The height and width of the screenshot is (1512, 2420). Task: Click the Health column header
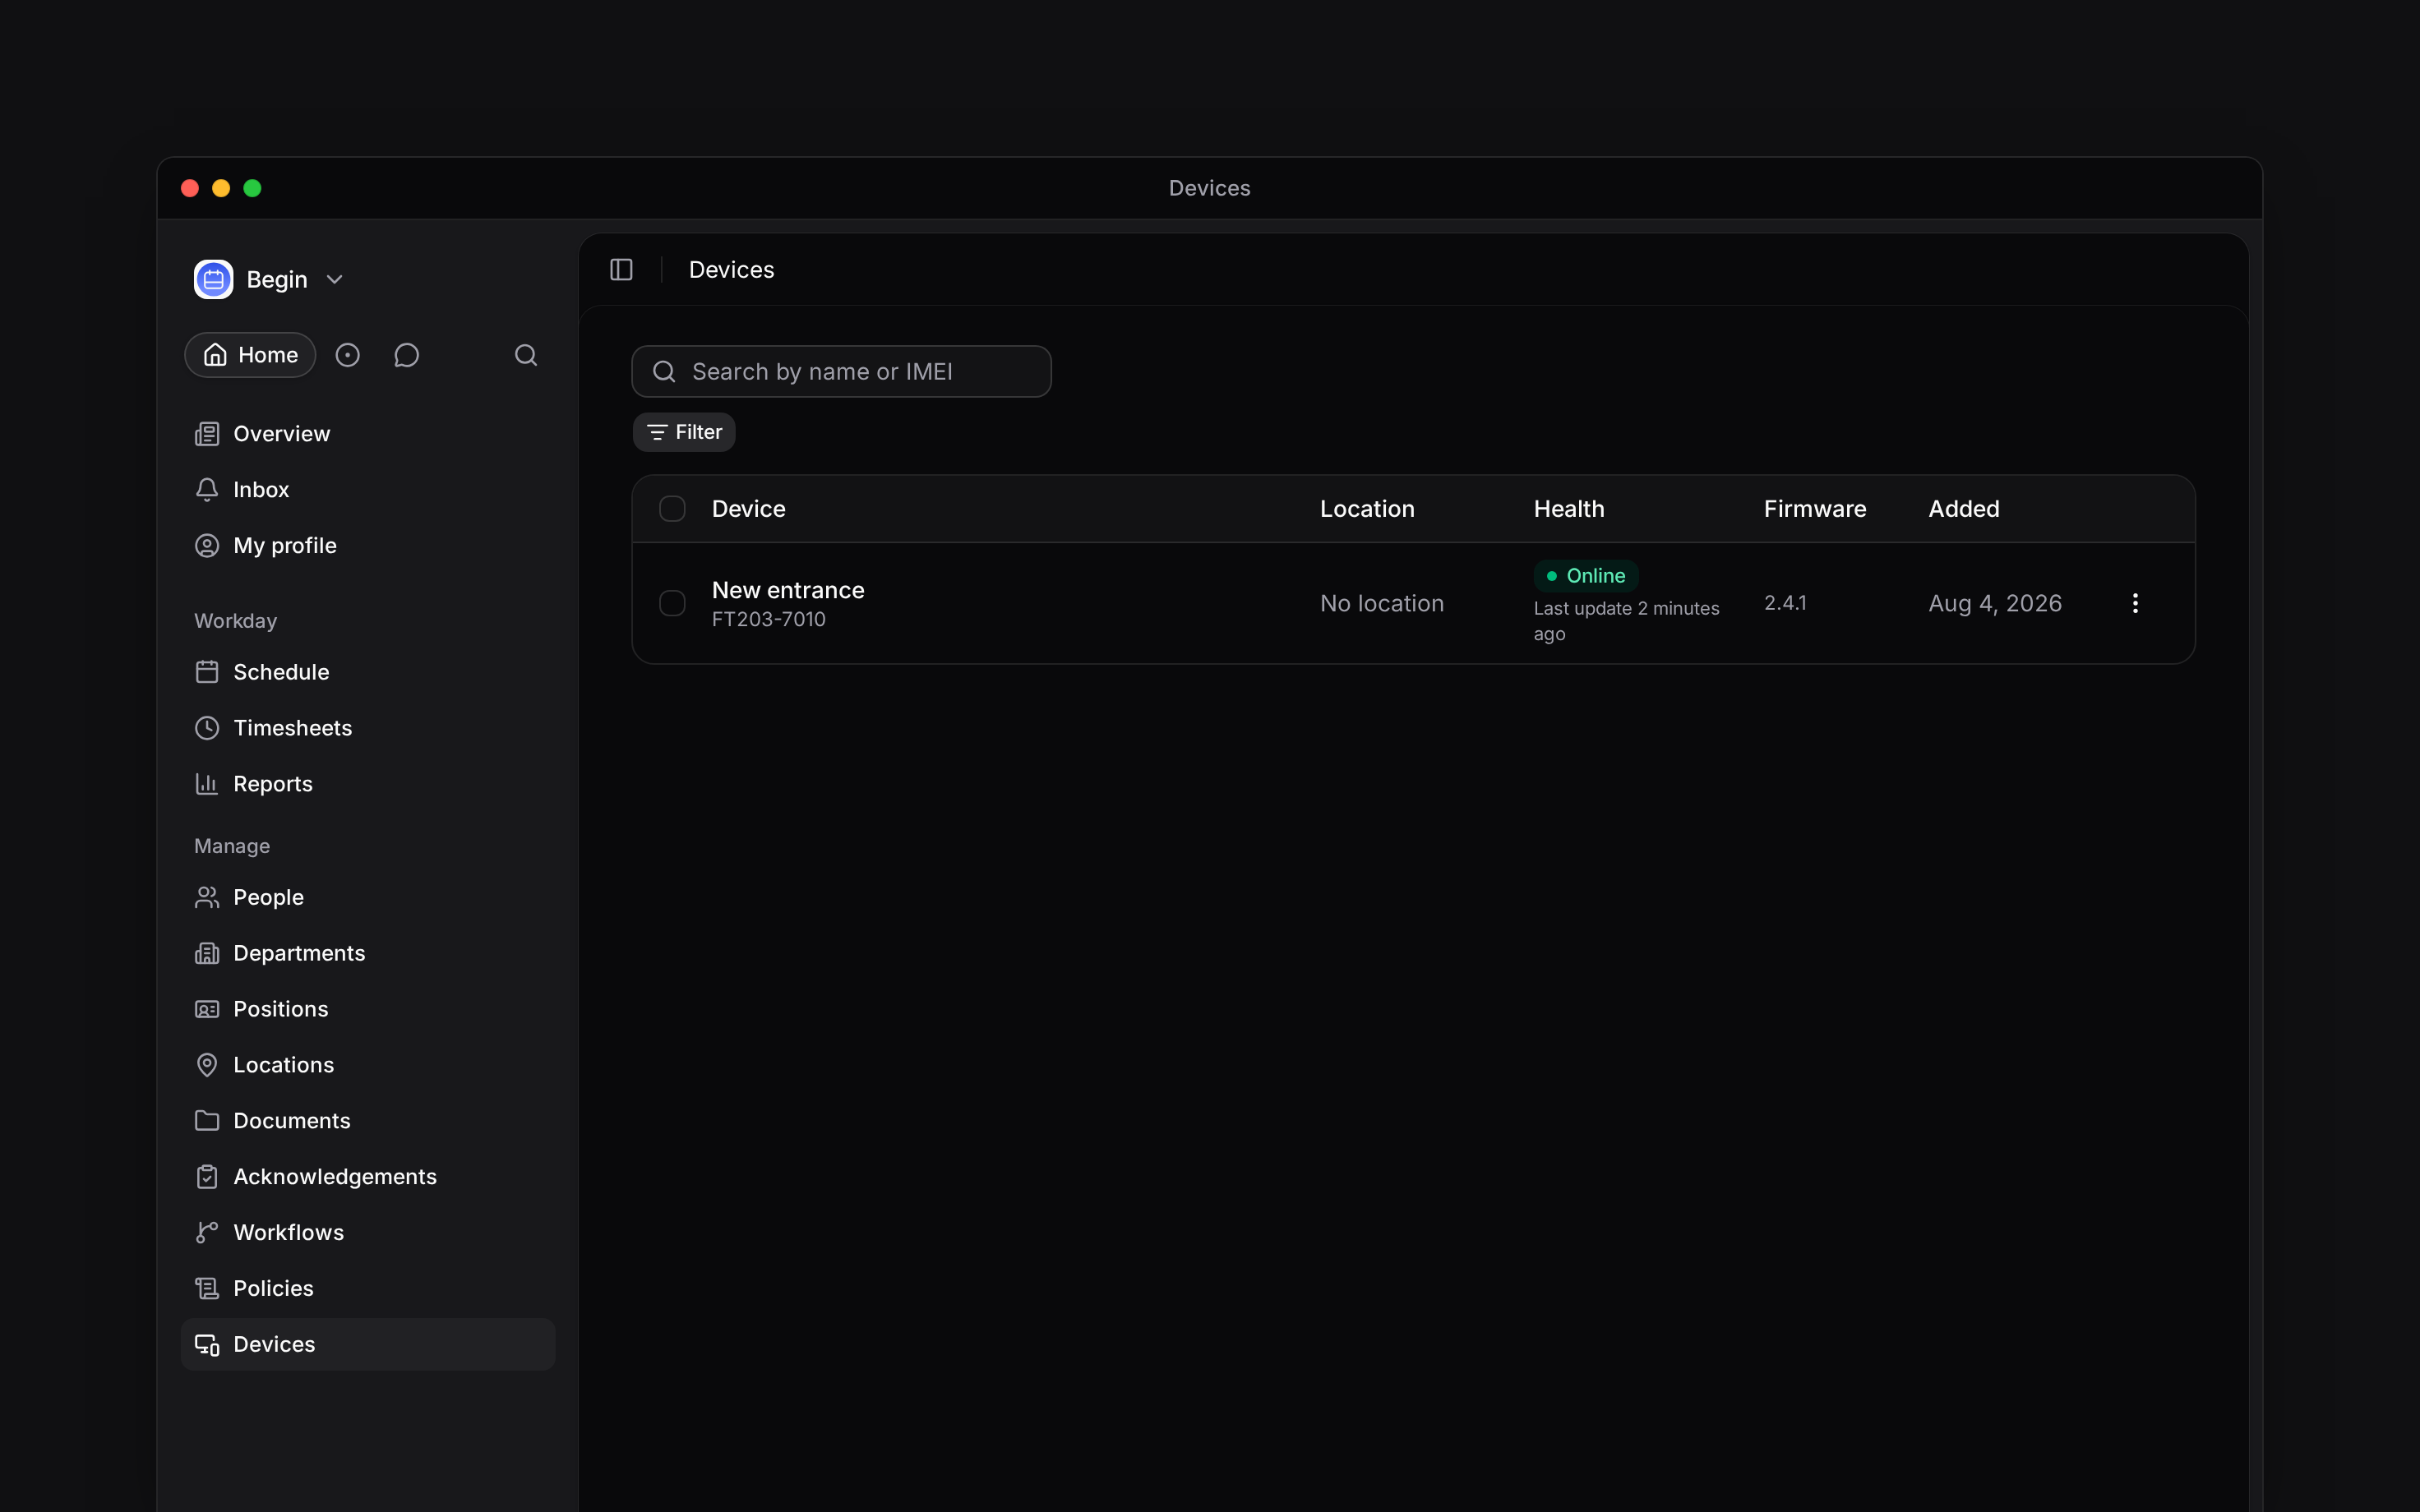[x=1569, y=509]
